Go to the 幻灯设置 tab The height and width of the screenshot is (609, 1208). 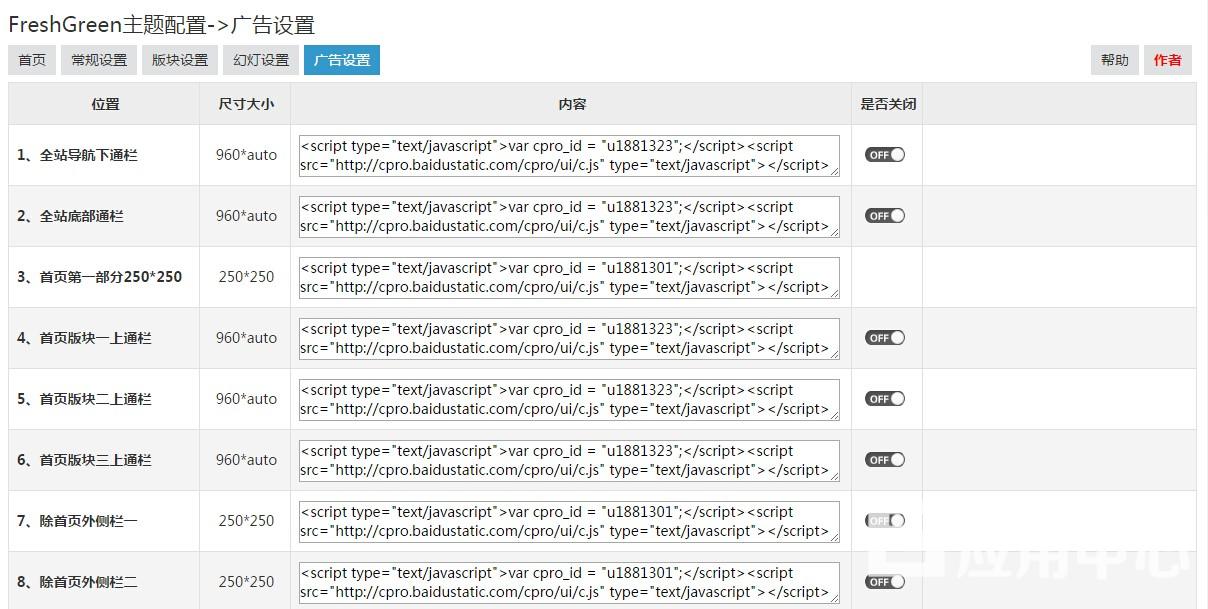pos(261,60)
